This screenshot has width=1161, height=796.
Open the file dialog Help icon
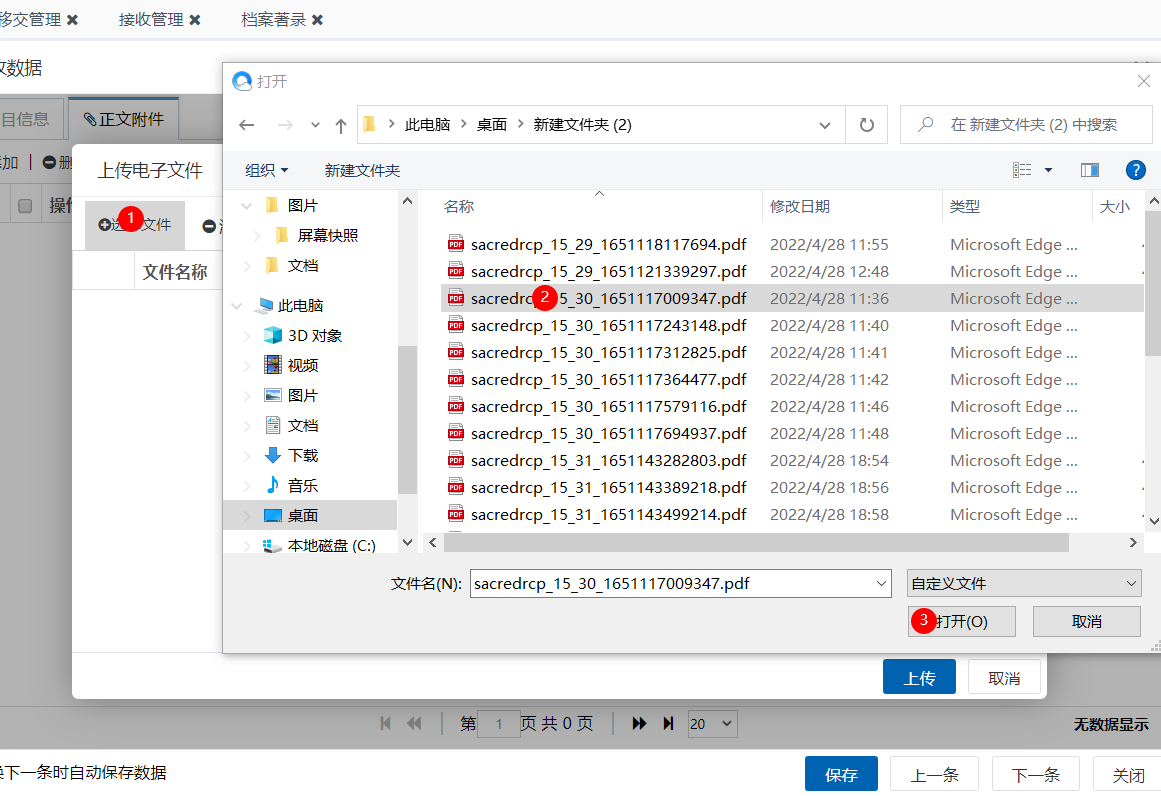[1135, 170]
